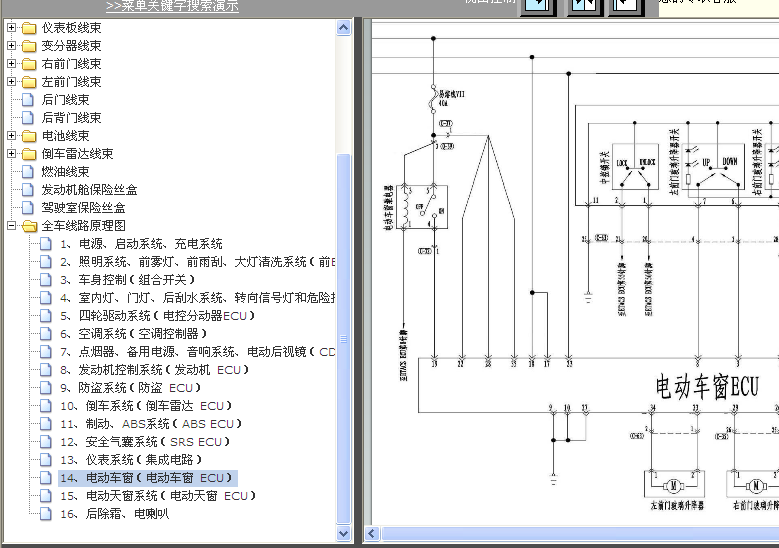The height and width of the screenshot is (548, 779).
Task: Click the folder icon of 电池线束
Action: pos(29,136)
